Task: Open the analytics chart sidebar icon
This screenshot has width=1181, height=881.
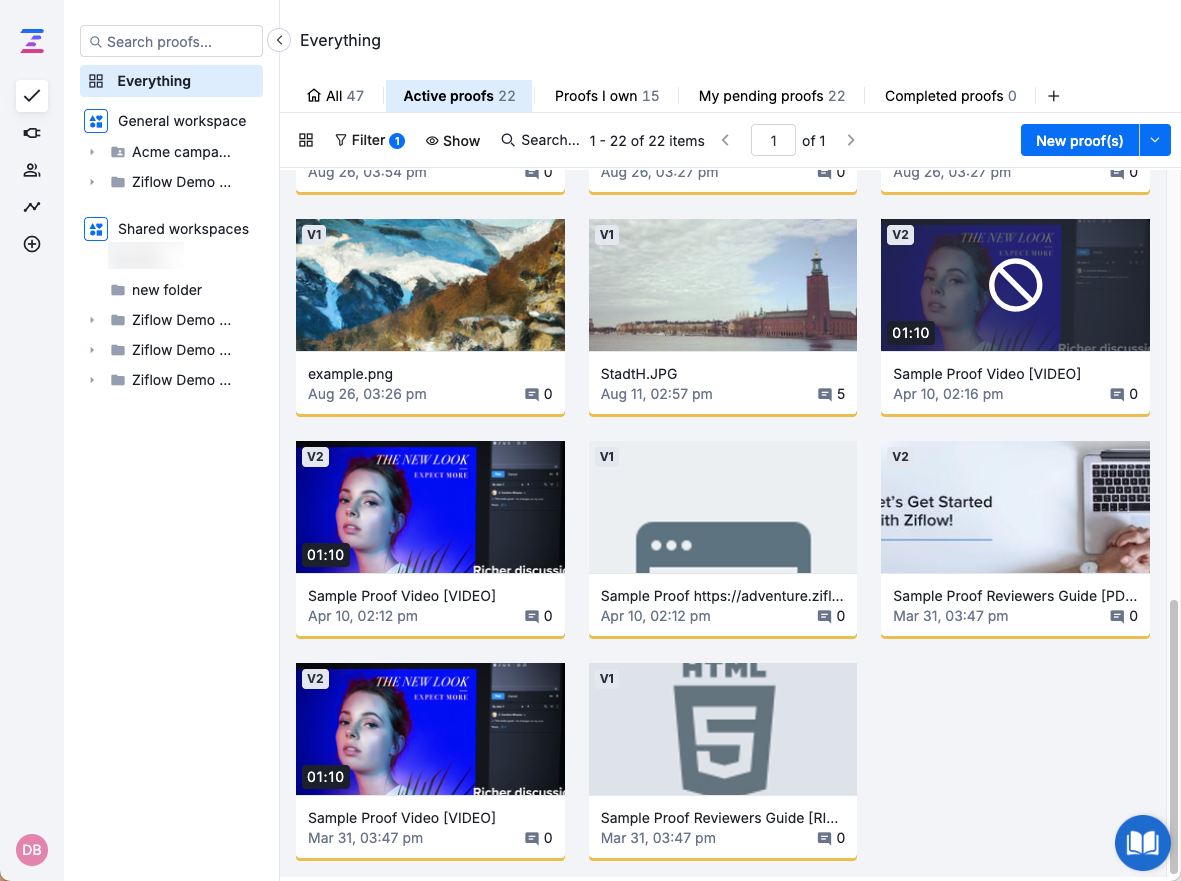Action: 32,207
